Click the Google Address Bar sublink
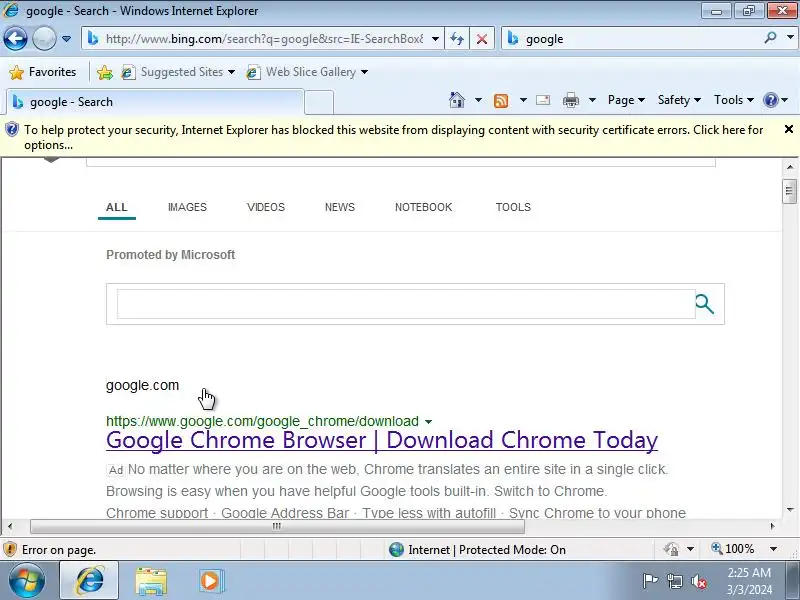The height and width of the screenshot is (600, 800). tap(285, 512)
